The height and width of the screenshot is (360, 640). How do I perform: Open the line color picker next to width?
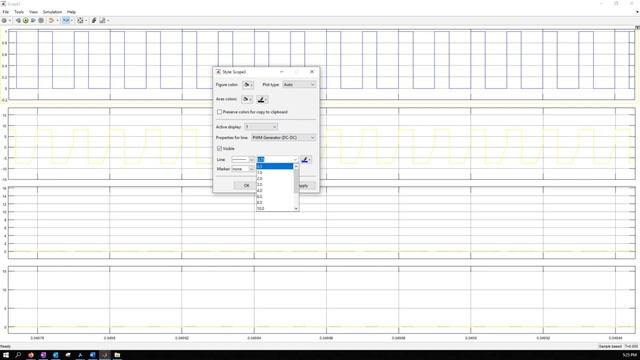(306, 160)
